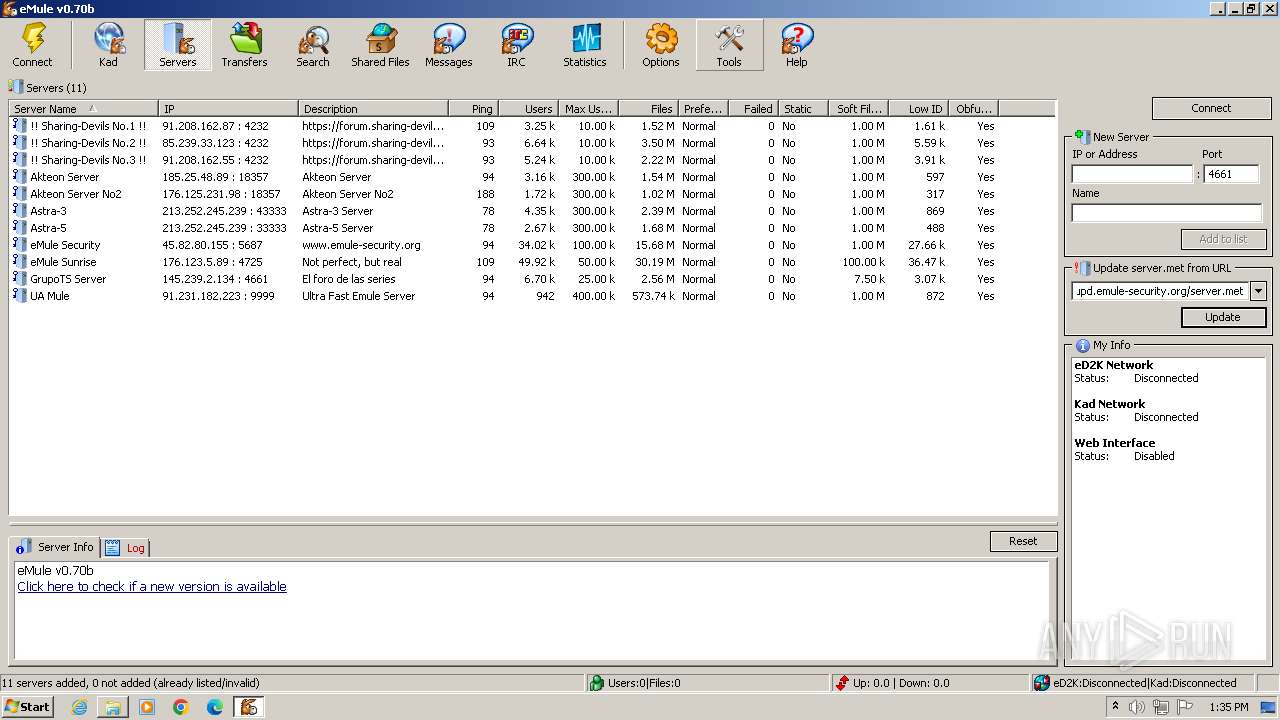This screenshot has width=1280, height=720.
Task: Sort by Static column header
Action: [803, 108]
